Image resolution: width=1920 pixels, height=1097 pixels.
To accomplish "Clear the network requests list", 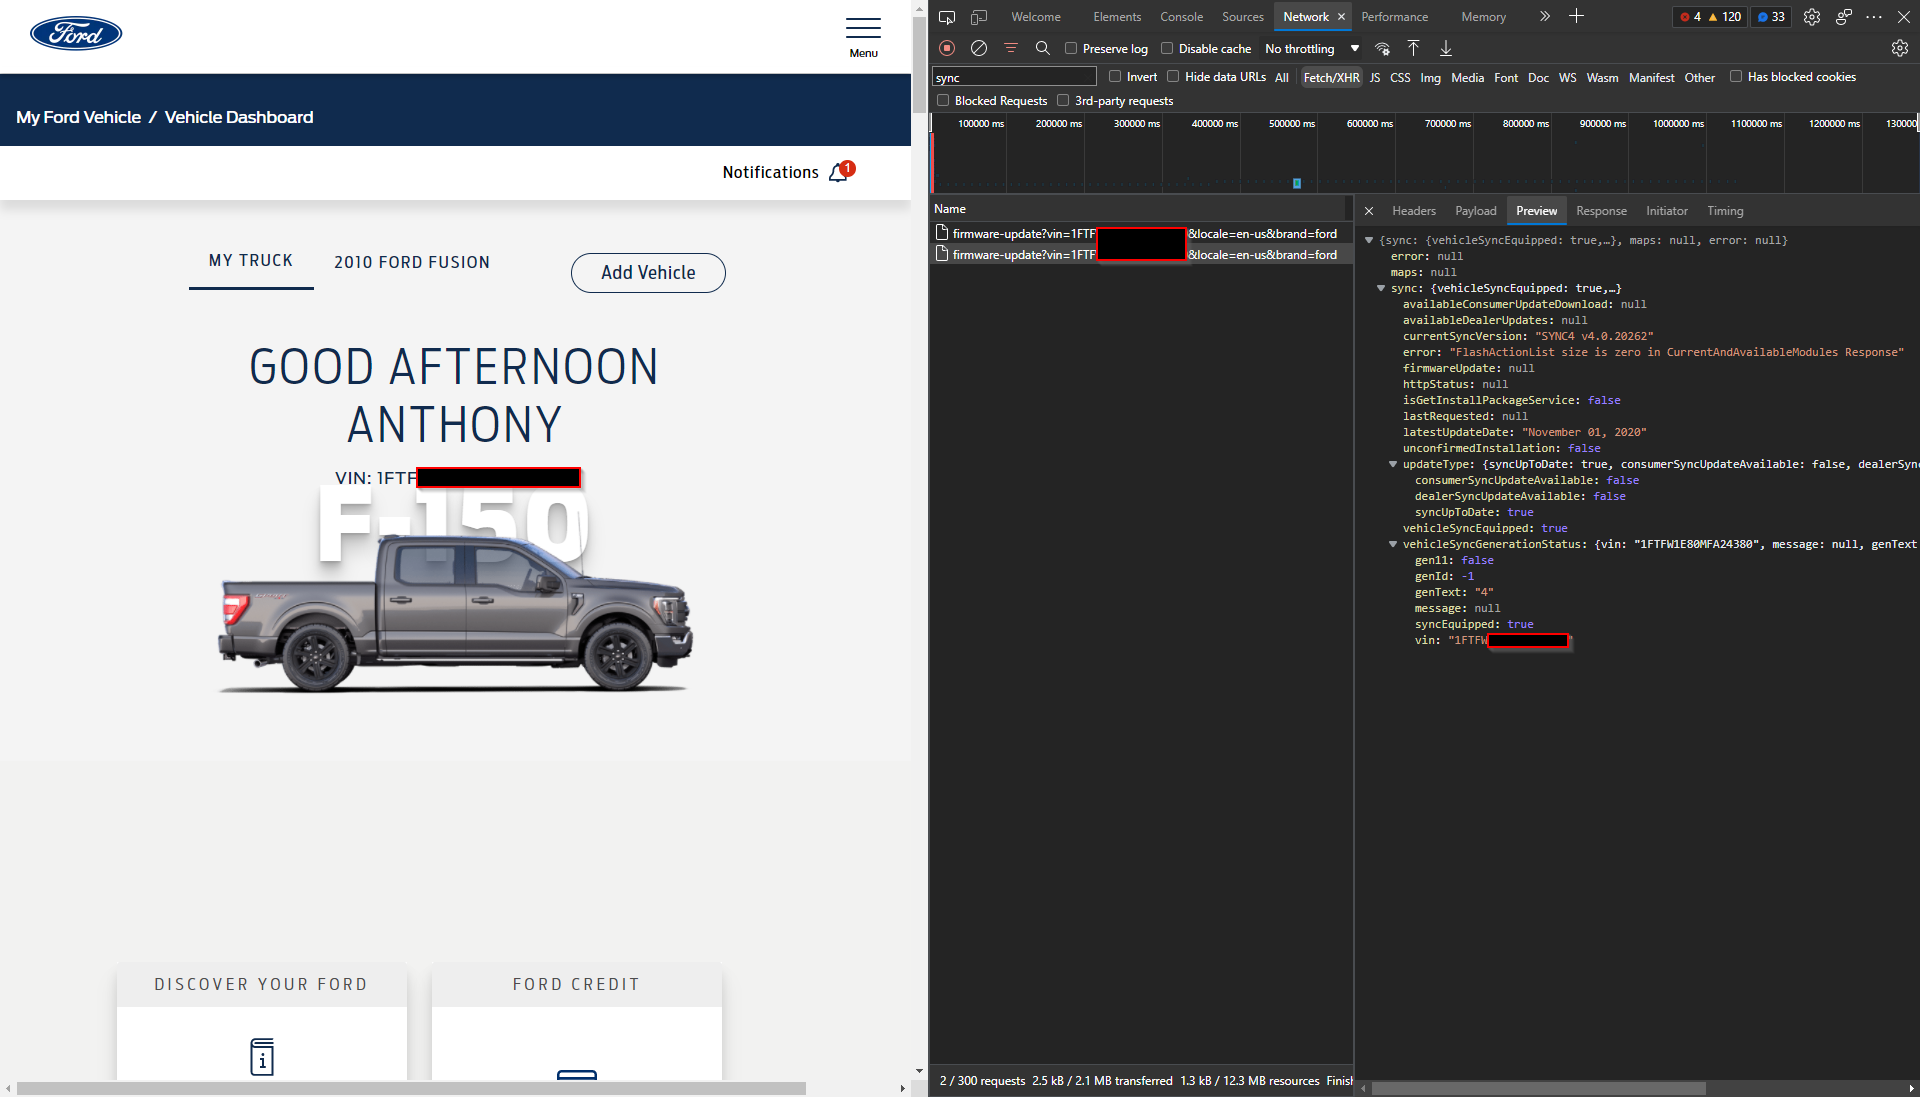I will (978, 48).
